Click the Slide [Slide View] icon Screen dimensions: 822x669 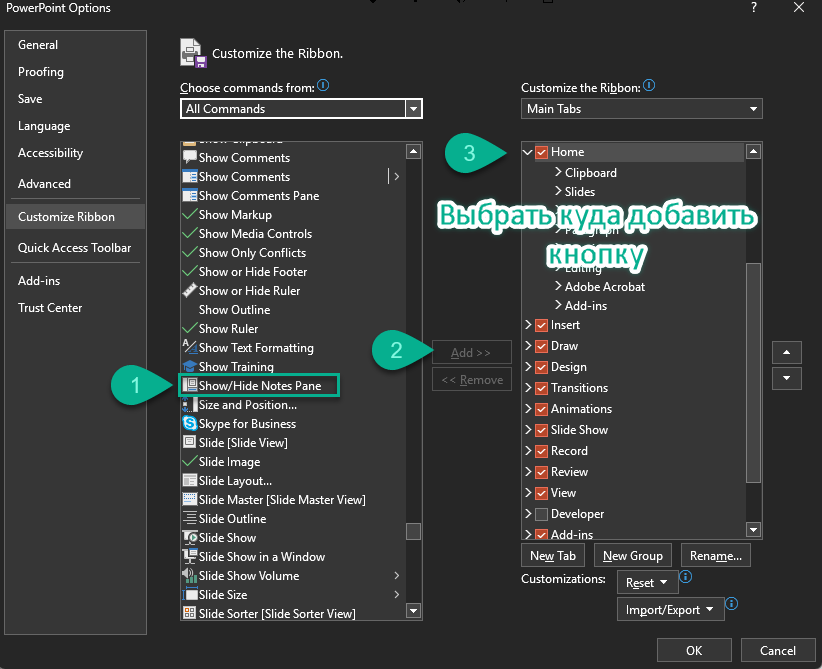point(189,442)
